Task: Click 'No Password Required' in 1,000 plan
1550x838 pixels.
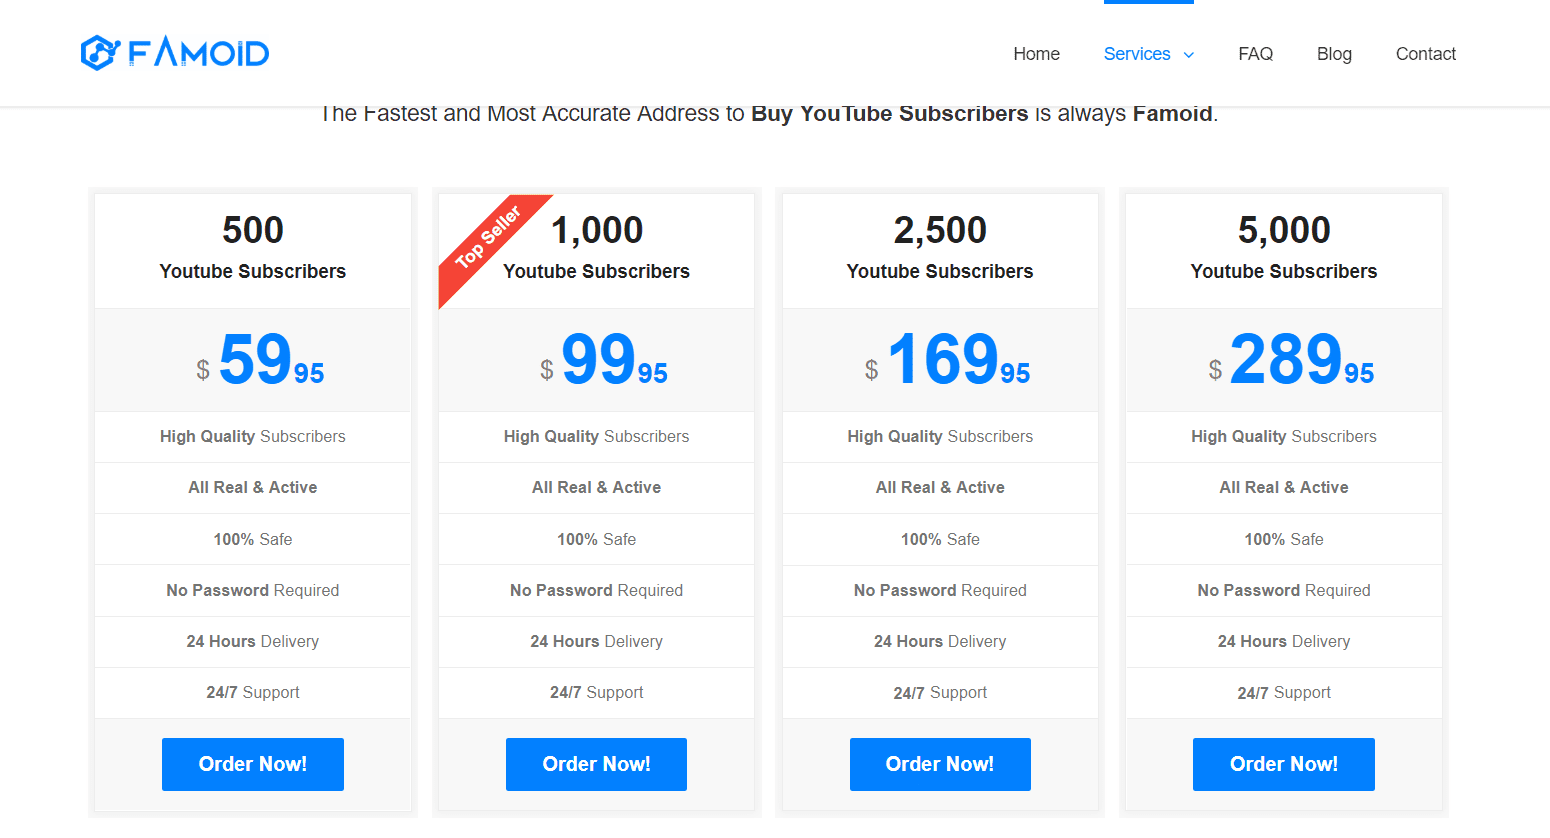Action: (x=597, y=591)
